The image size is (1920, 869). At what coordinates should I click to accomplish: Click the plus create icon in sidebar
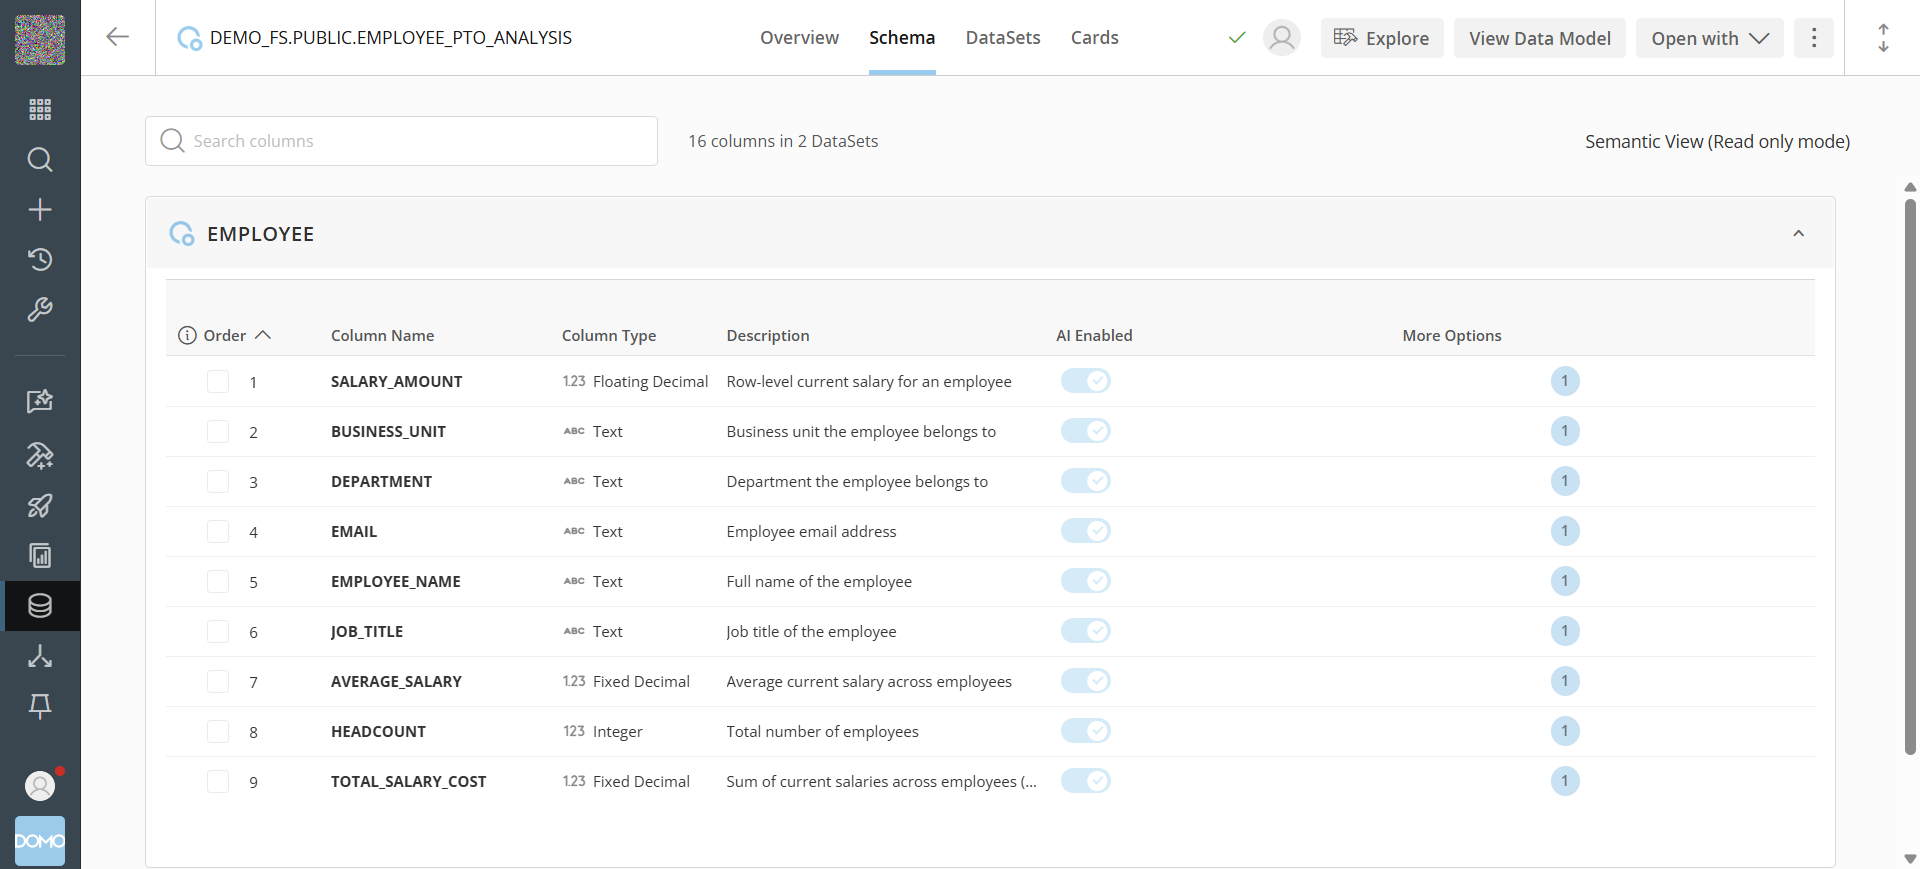point(40,209)
